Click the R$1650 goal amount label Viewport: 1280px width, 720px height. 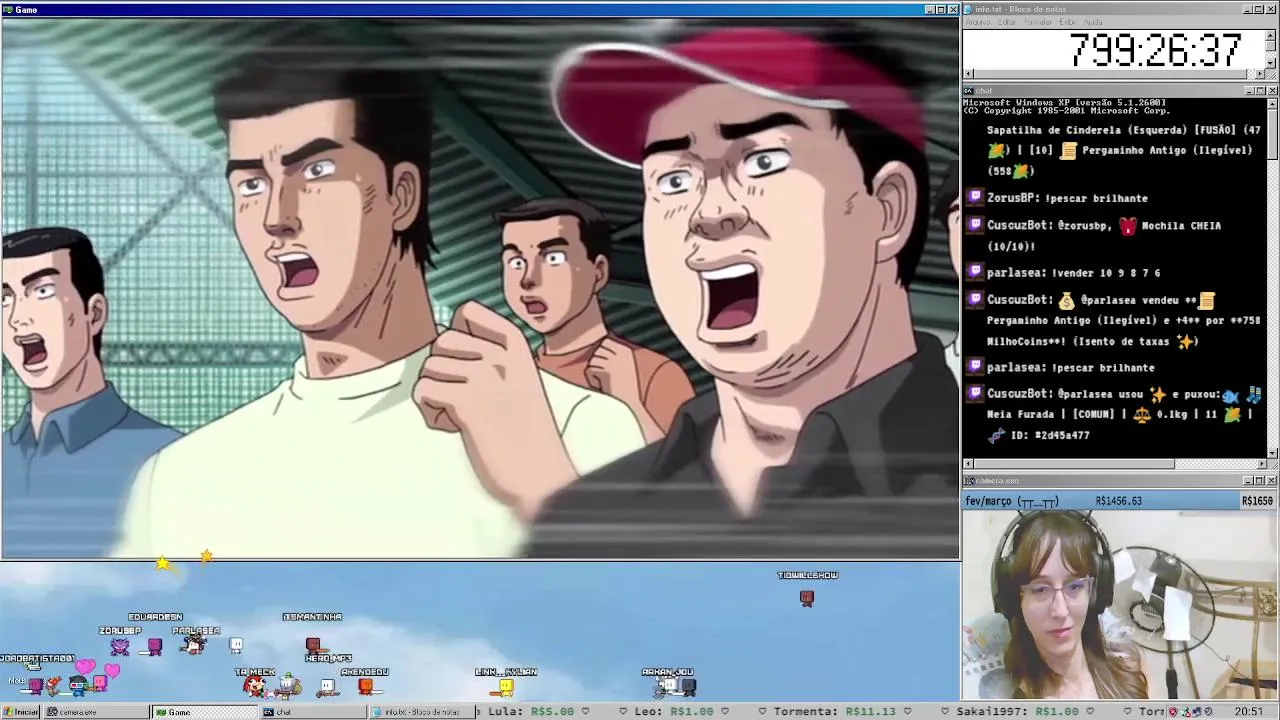1257,501
